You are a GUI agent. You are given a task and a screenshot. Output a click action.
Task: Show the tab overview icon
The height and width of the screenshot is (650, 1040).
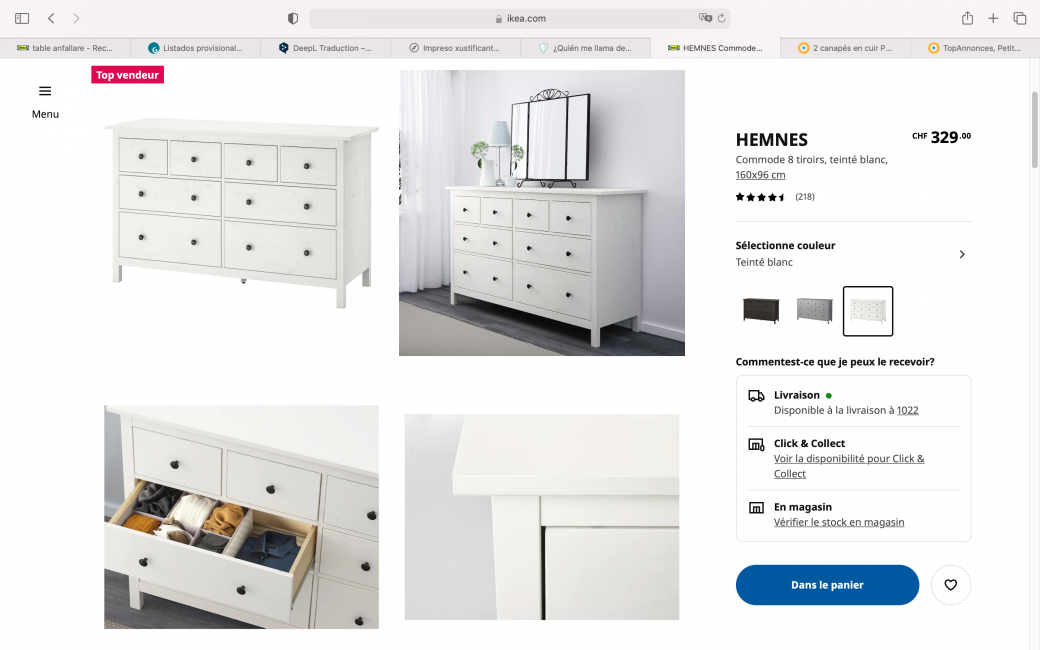point(1020,19)
